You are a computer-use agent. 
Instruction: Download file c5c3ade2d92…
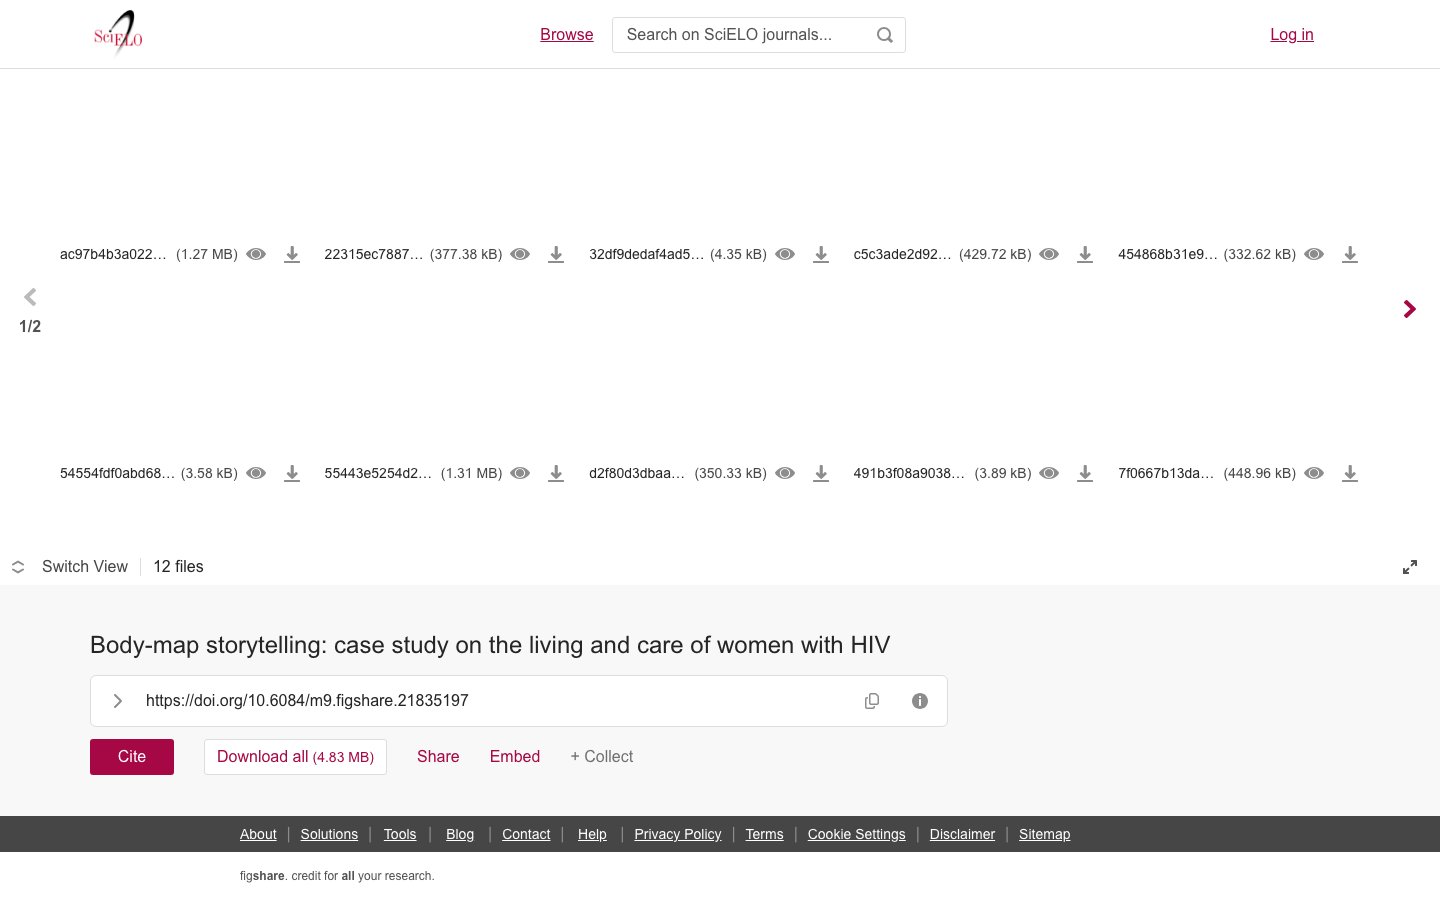[x=1085, y=254]
